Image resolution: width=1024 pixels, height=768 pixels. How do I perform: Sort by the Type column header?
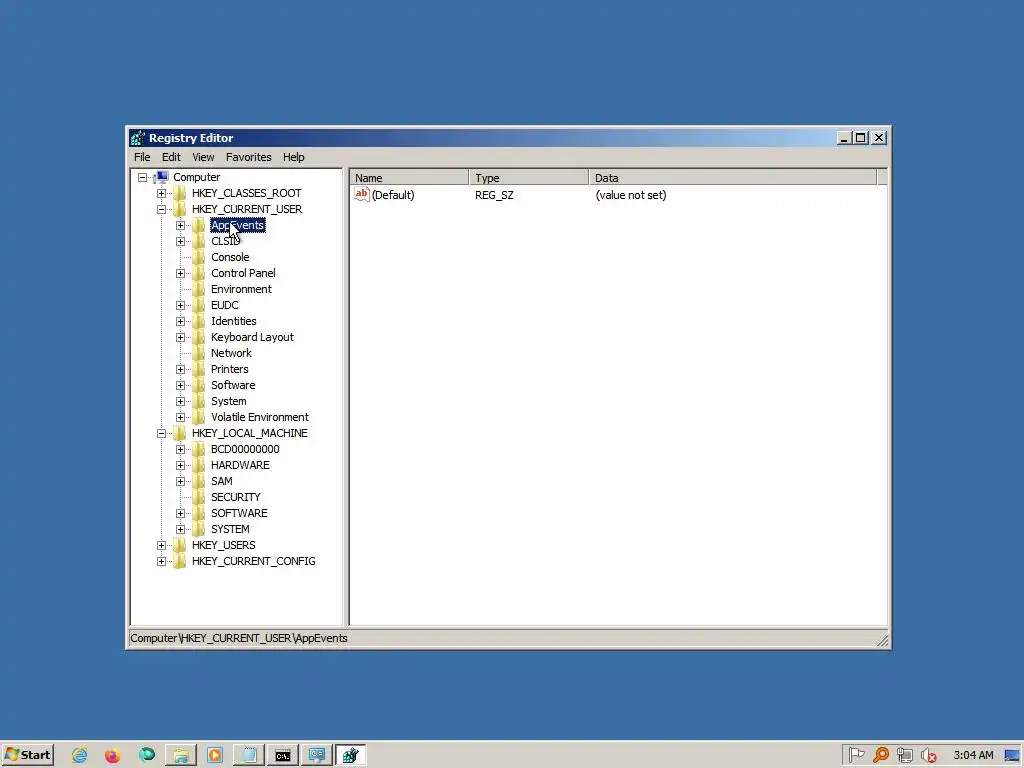pyautogui.click(x=528, y=178)
